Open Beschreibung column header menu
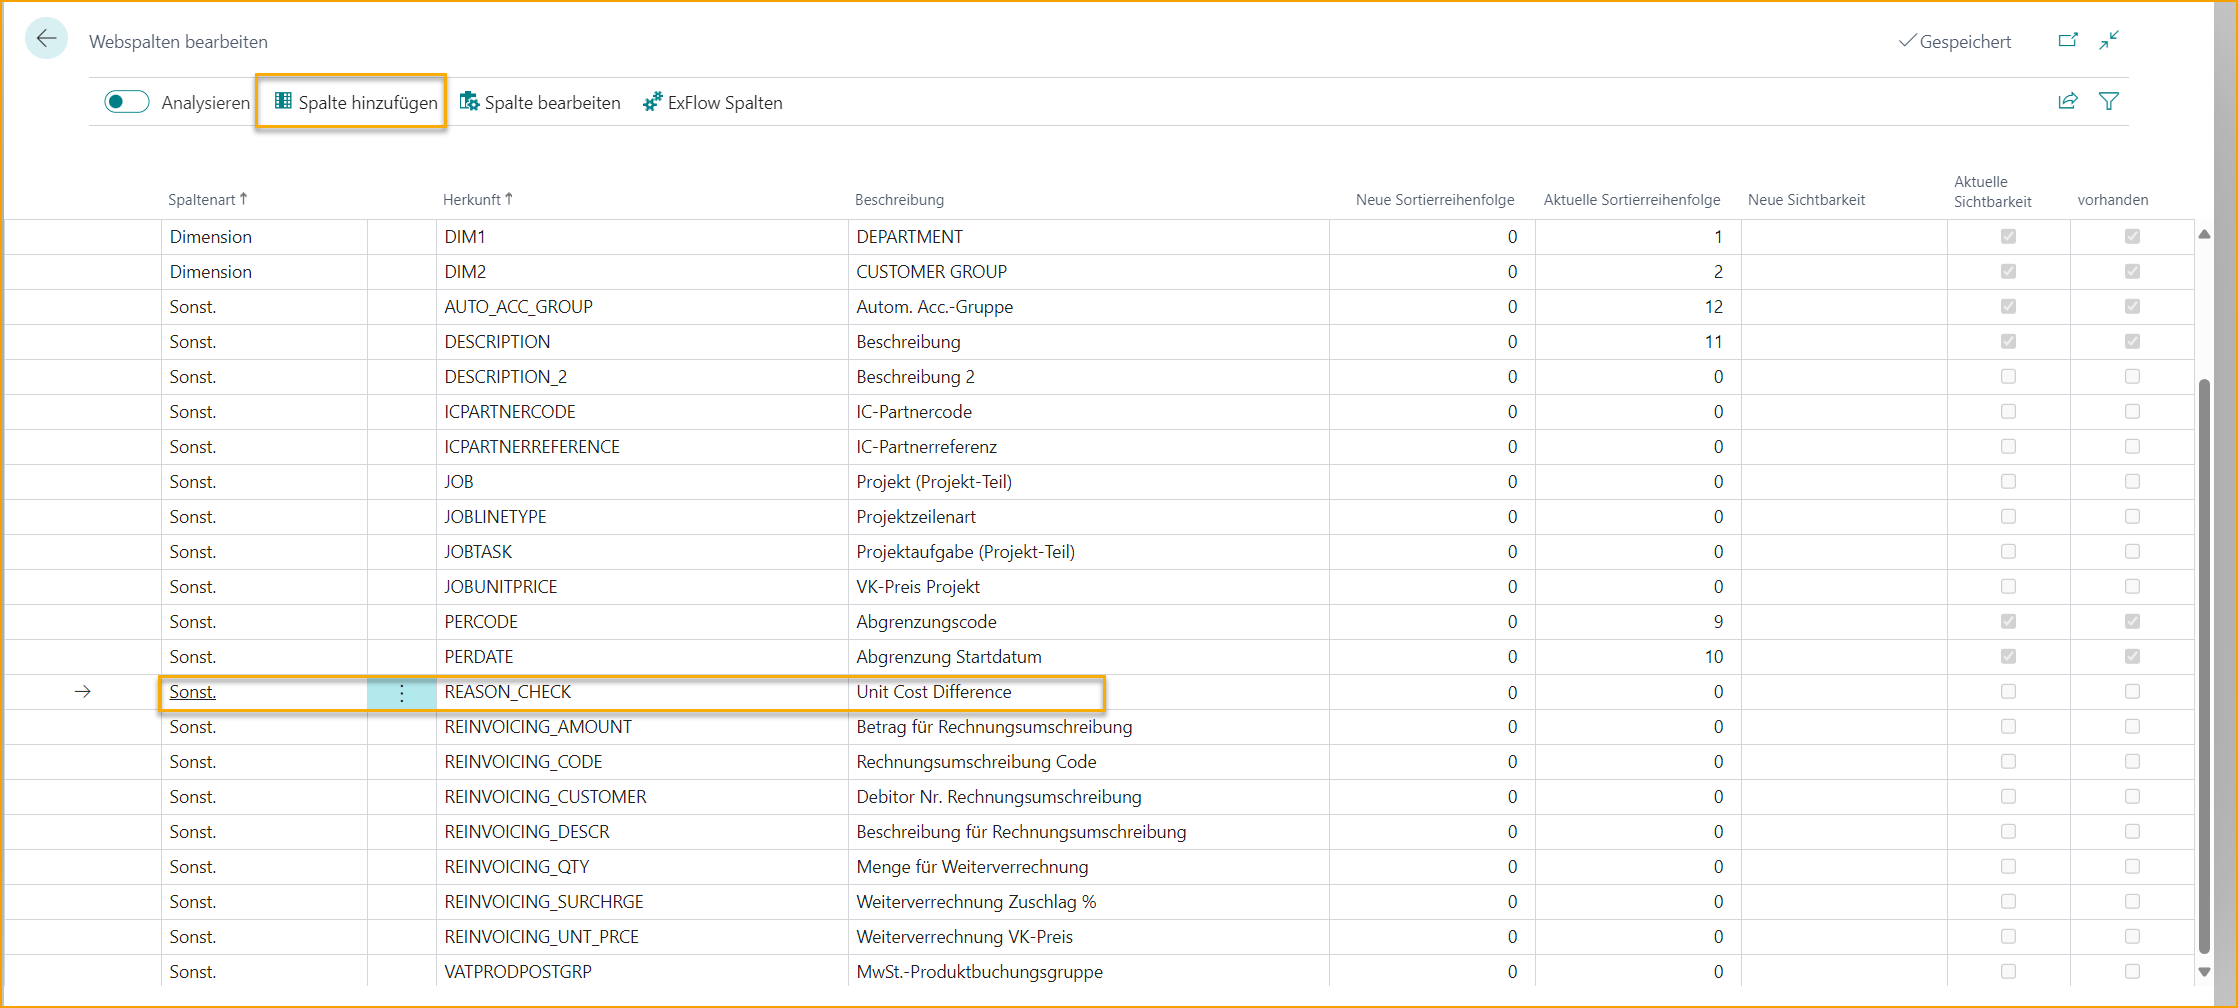This screenshot has height=1008, width=2238. 899,200
